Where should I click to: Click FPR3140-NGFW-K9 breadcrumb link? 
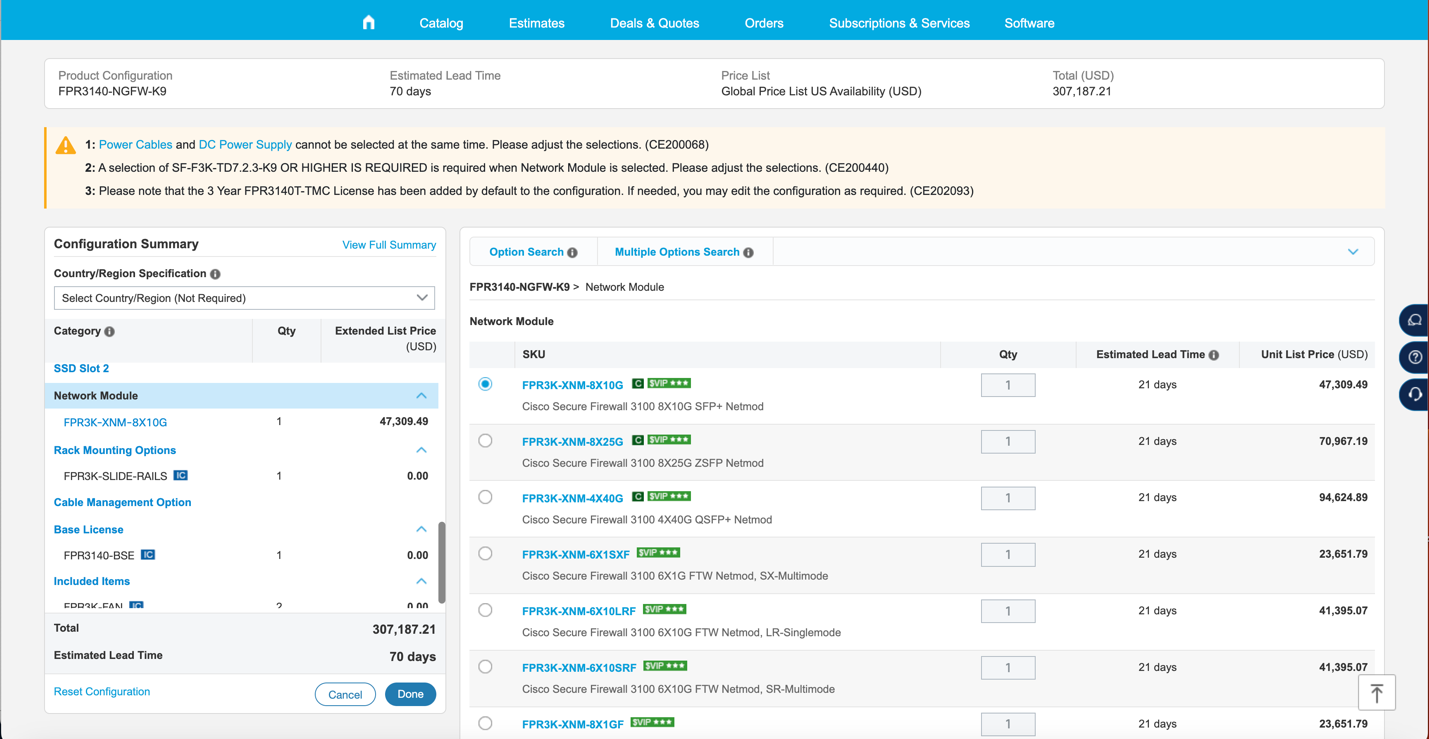pos(519,287)
